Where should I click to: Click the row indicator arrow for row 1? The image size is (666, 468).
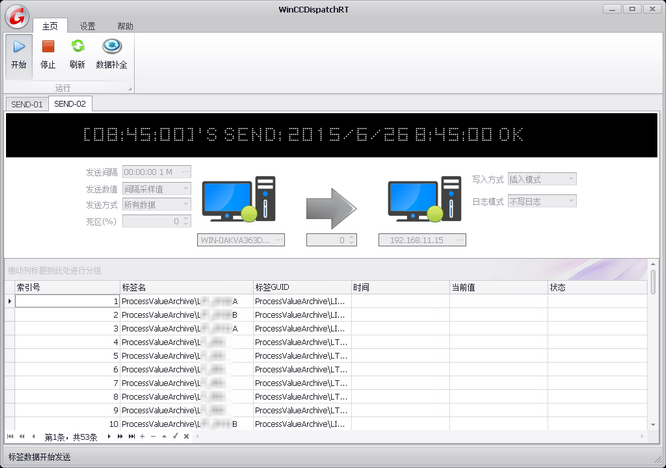pyautogui.click(x=9, y=301)
